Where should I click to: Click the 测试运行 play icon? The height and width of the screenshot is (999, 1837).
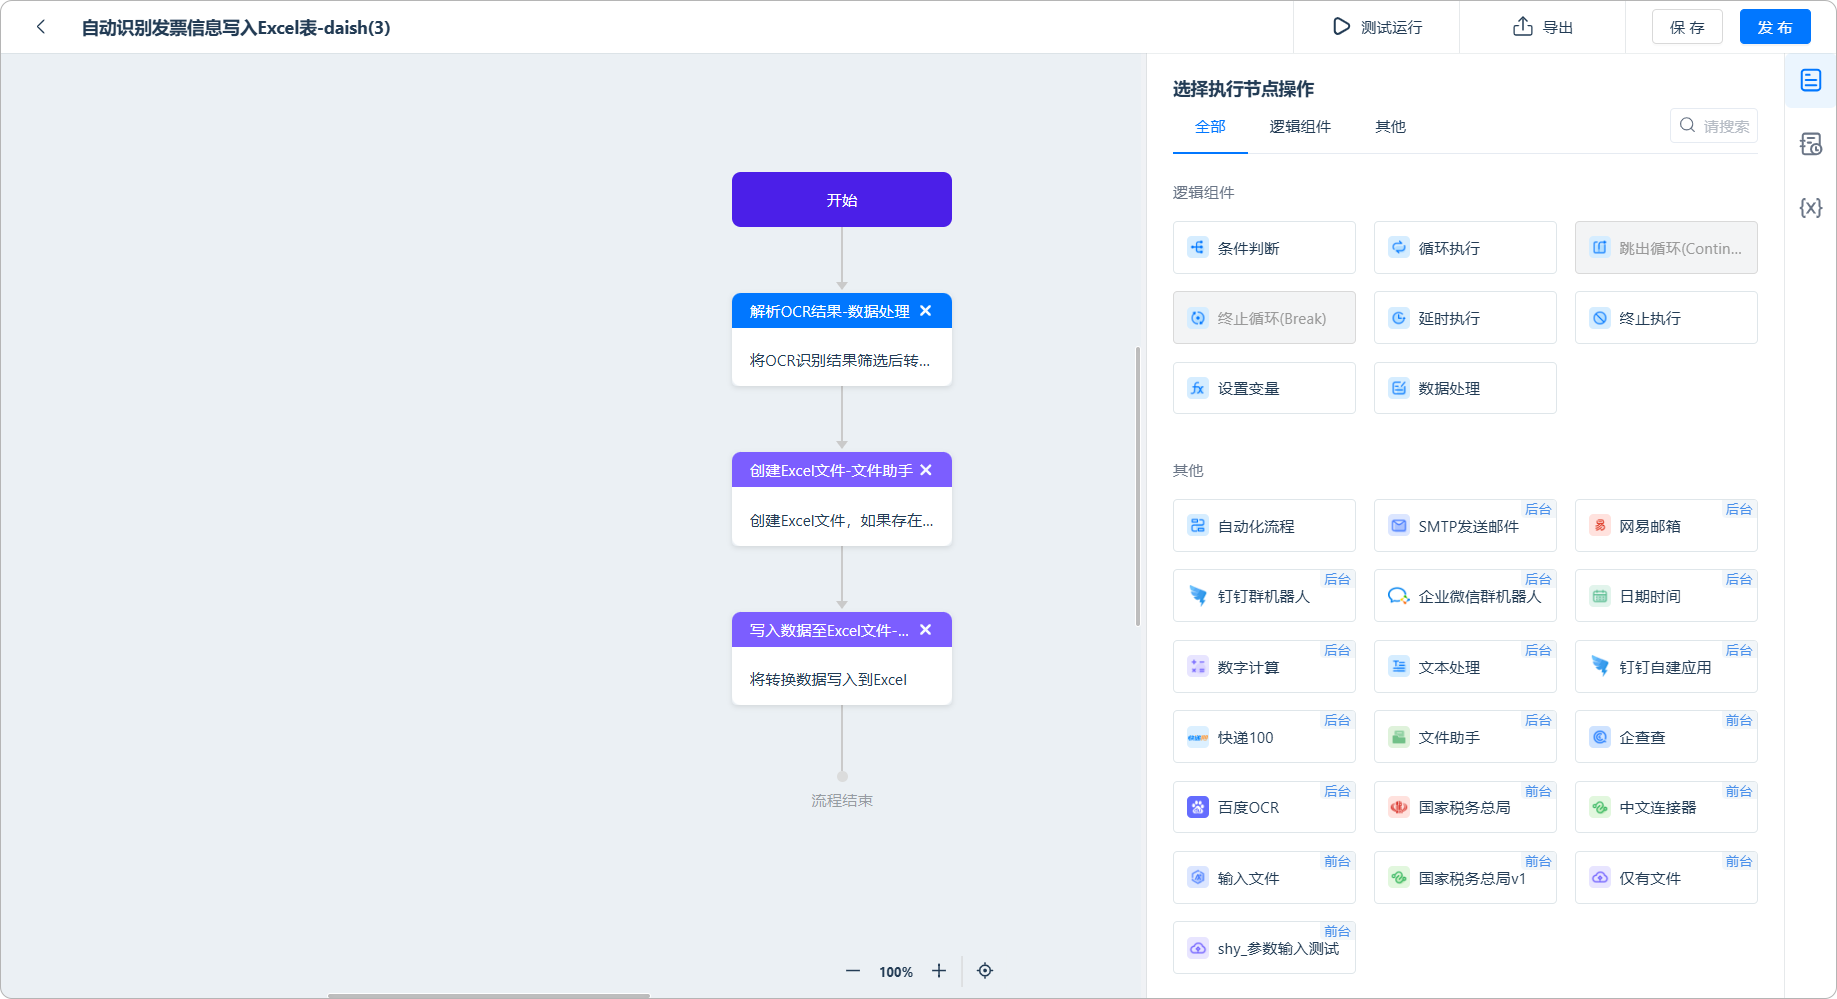[x=1341, y=27]
